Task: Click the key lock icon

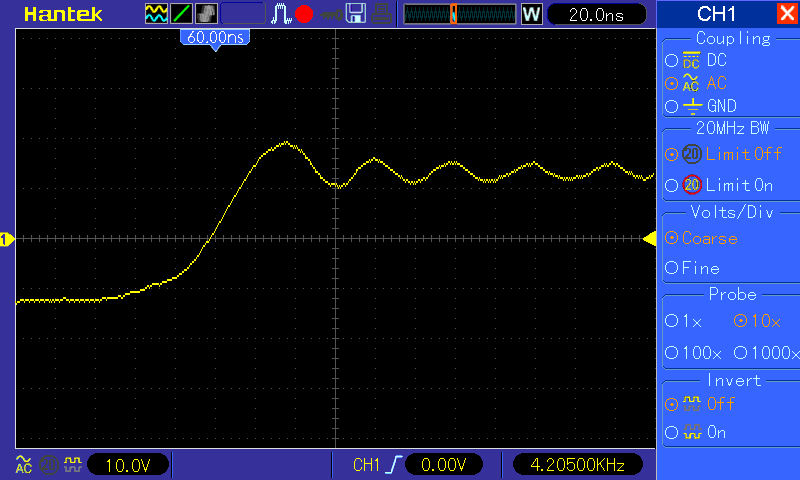Action: tap(332, 14)
